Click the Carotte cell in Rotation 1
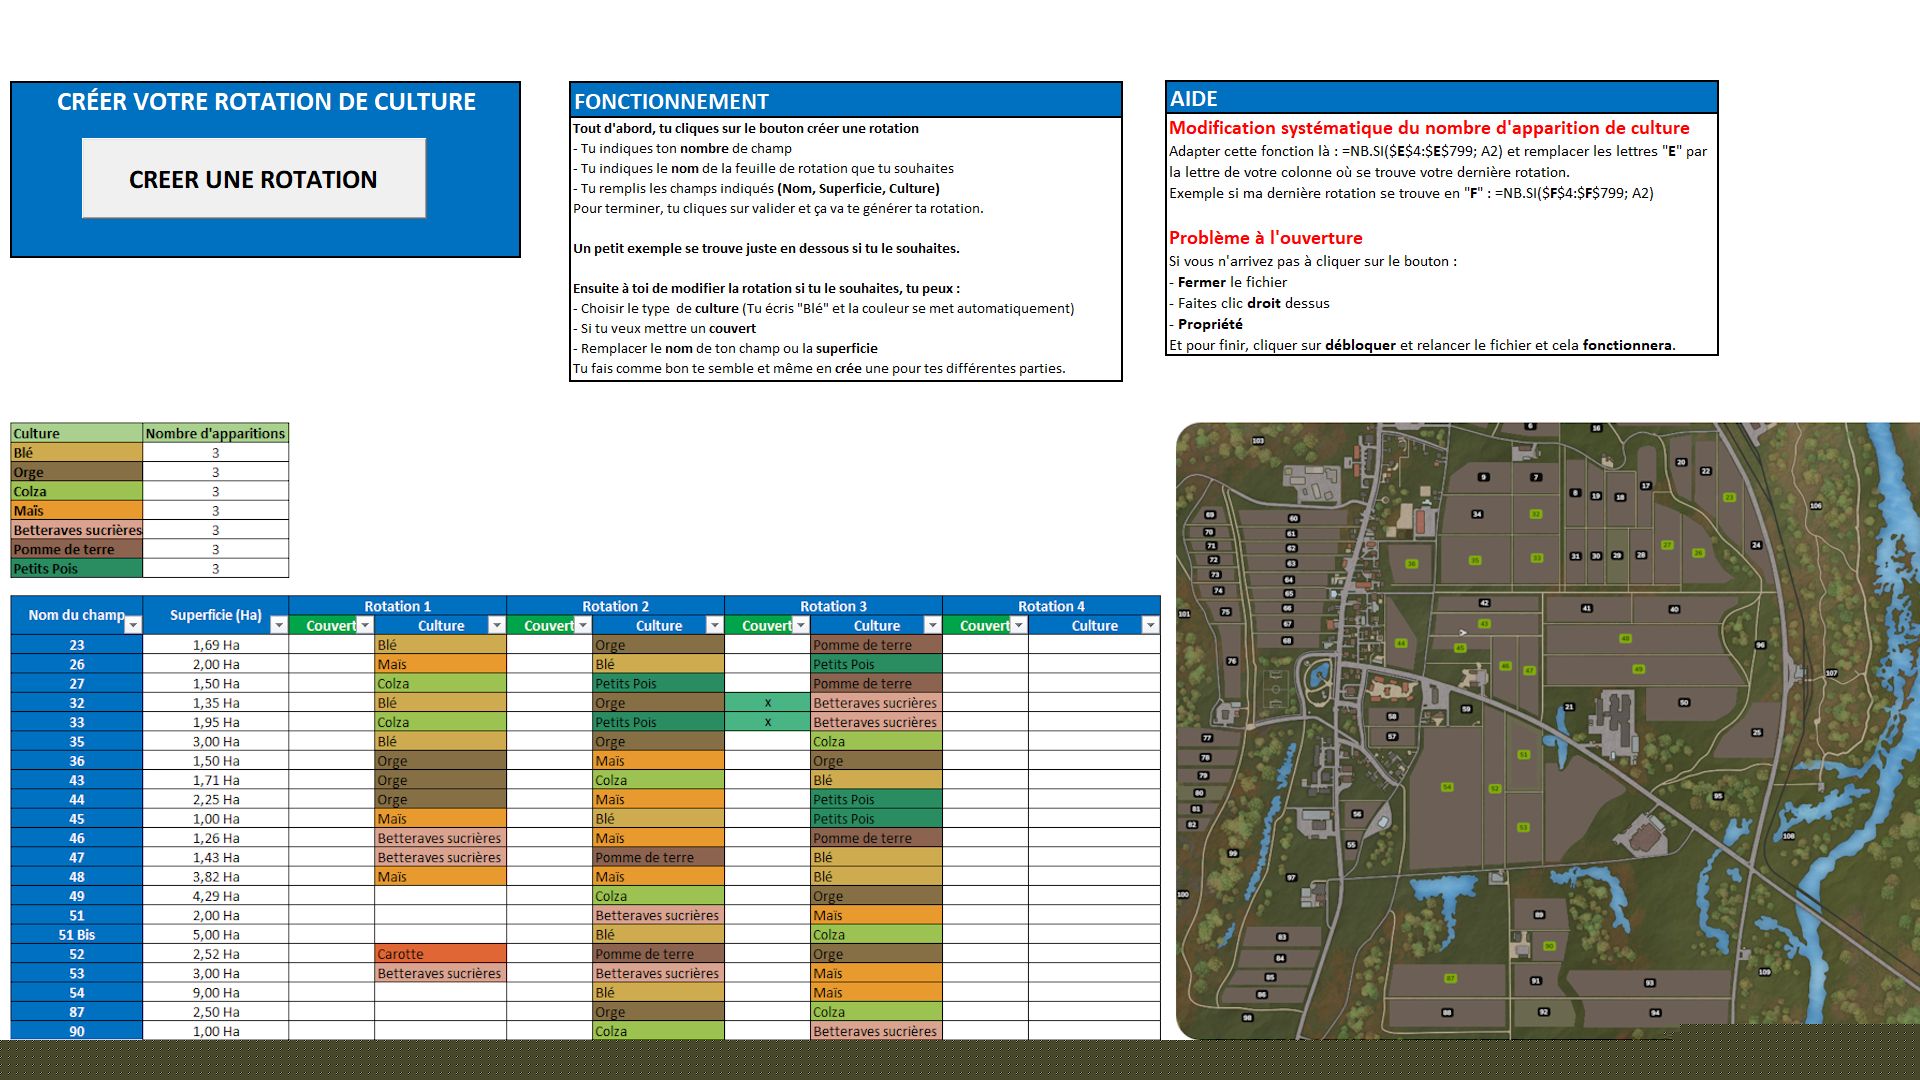This screenshot has width=1920, height=1080. click(x=440, y=954)
